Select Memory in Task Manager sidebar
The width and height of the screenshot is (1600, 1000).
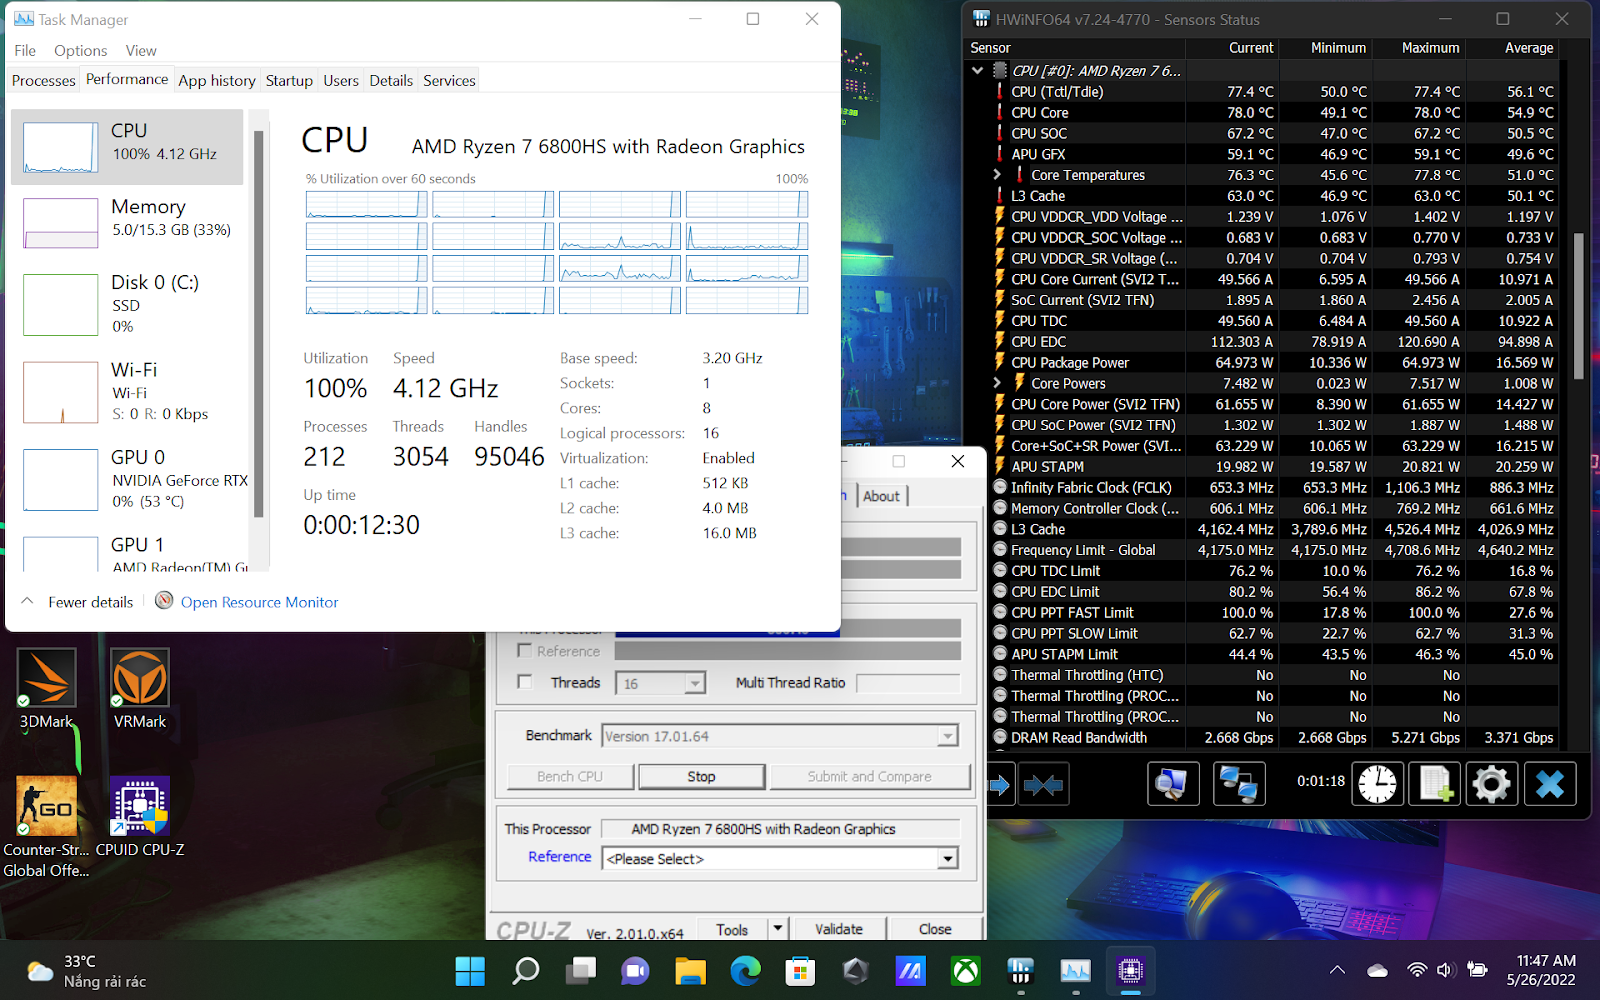(x=127, y=222)
